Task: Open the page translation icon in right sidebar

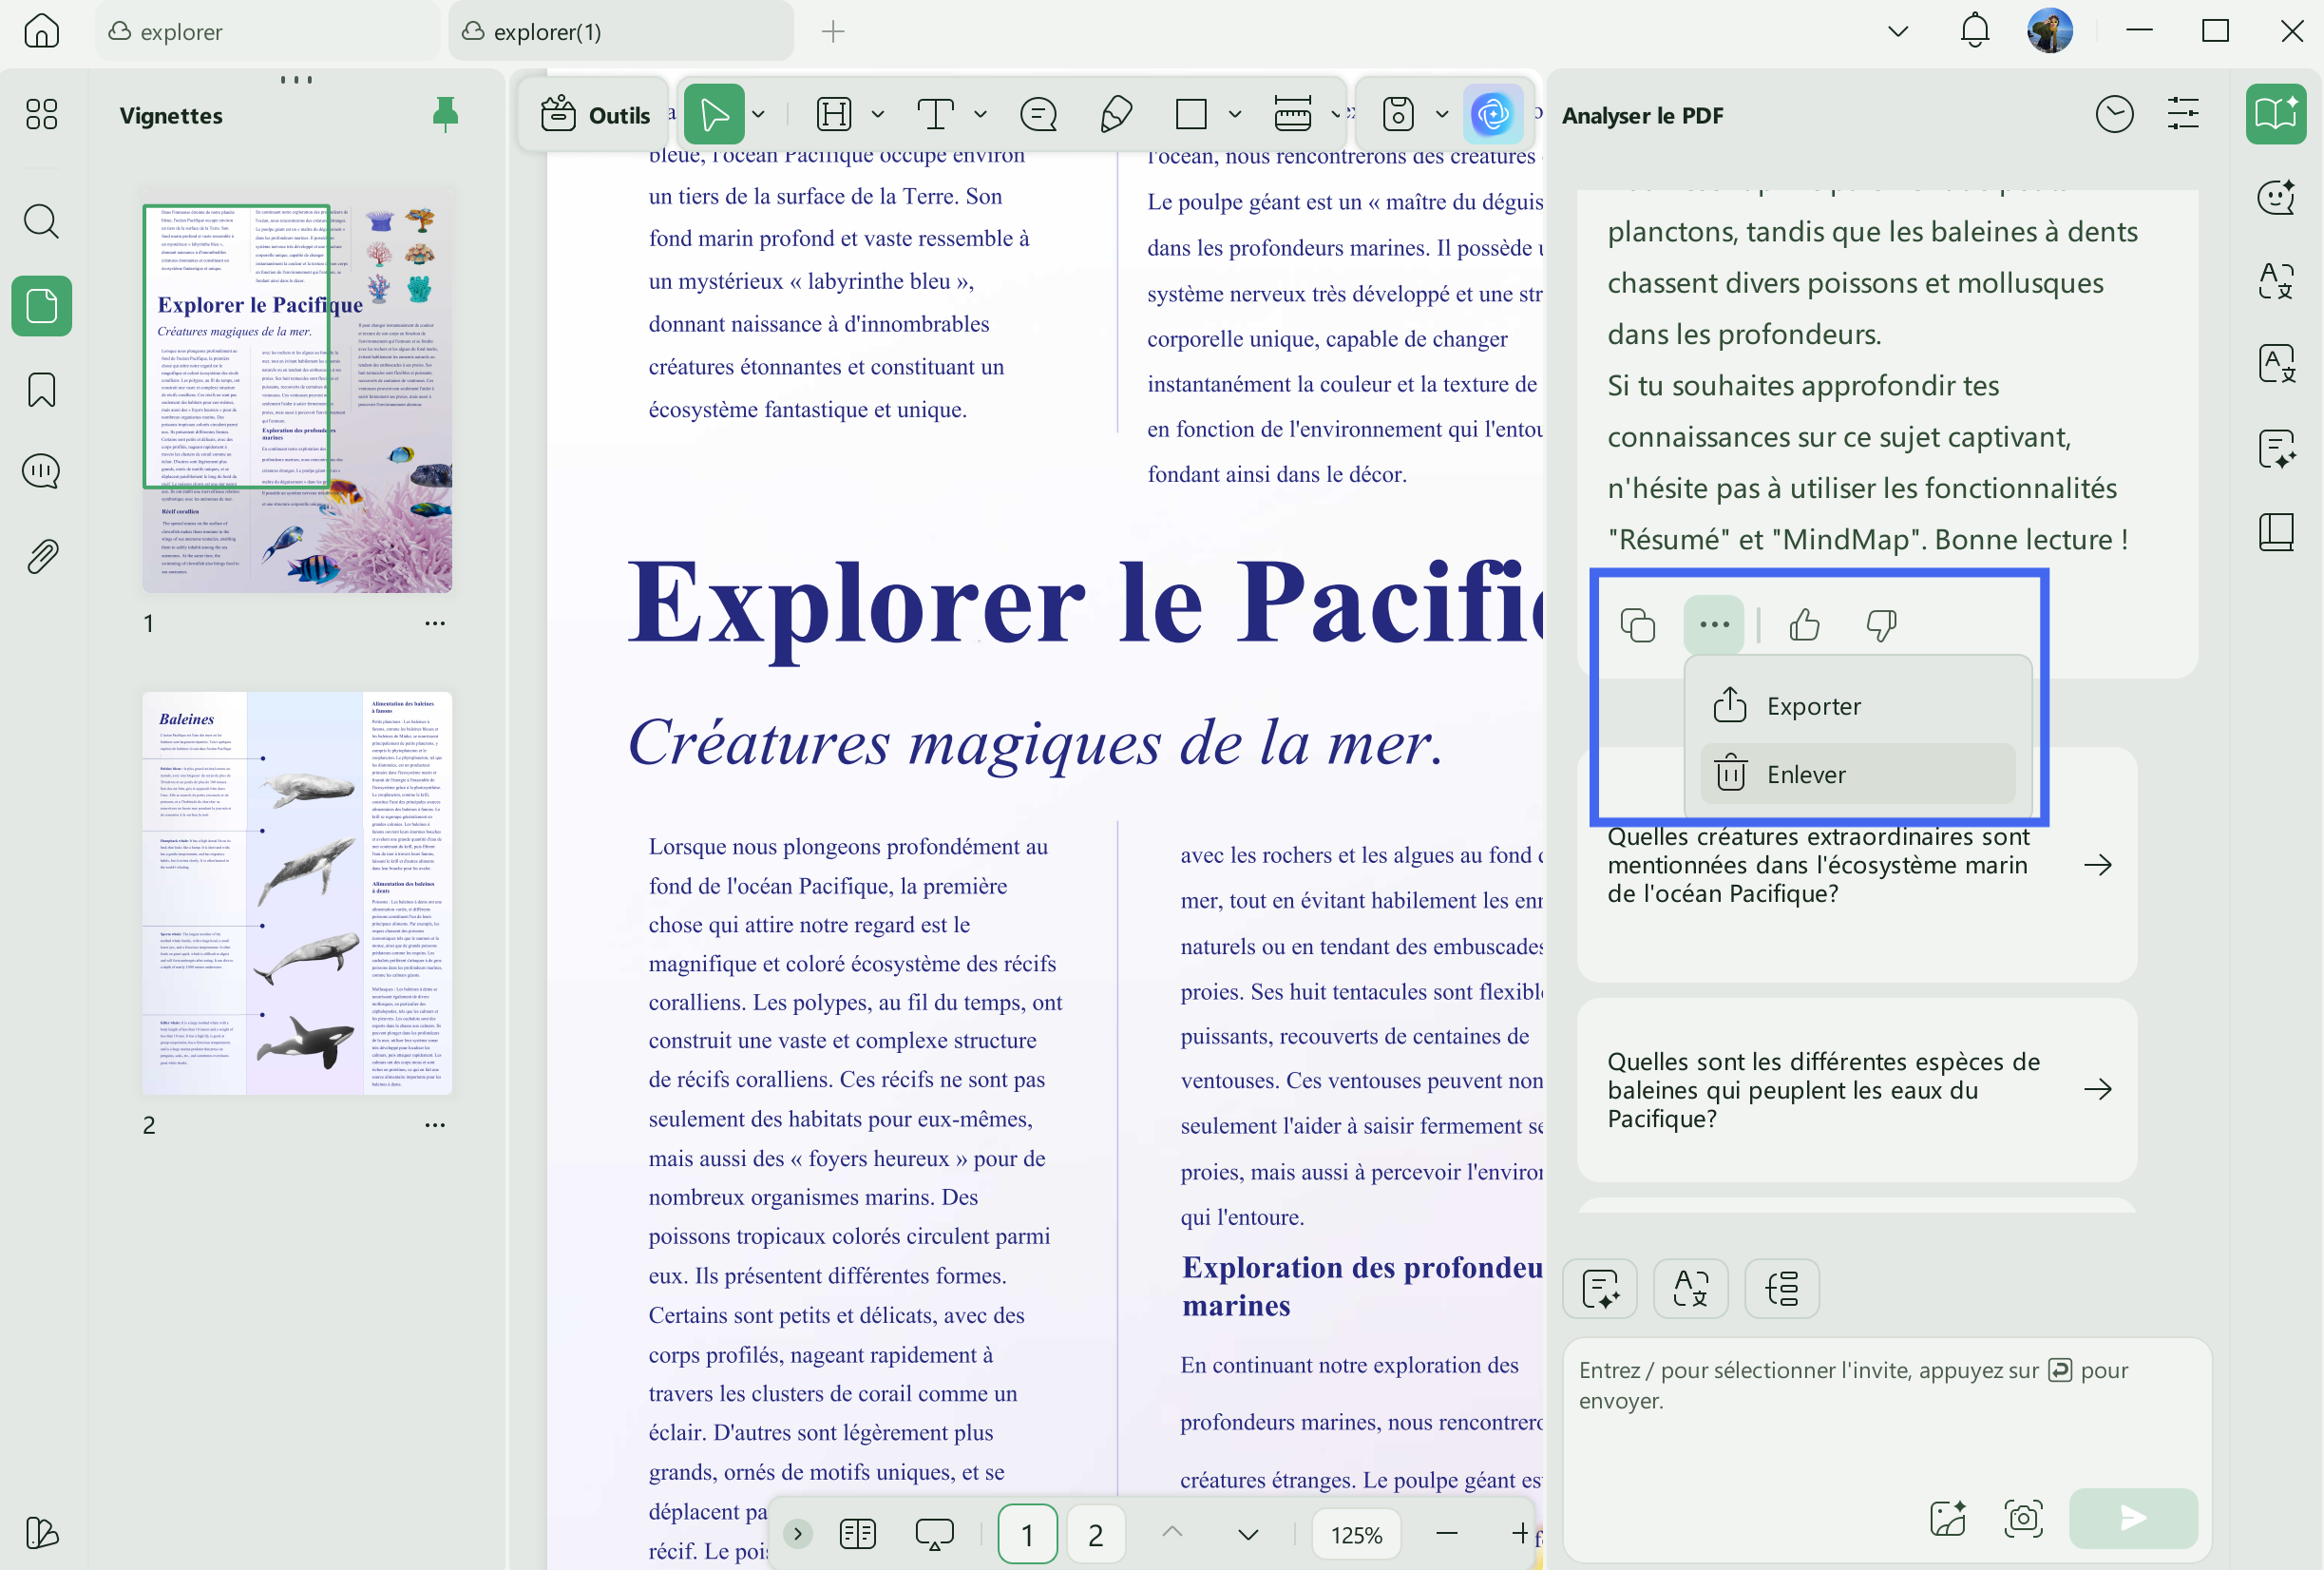Action: point(2276,364)
